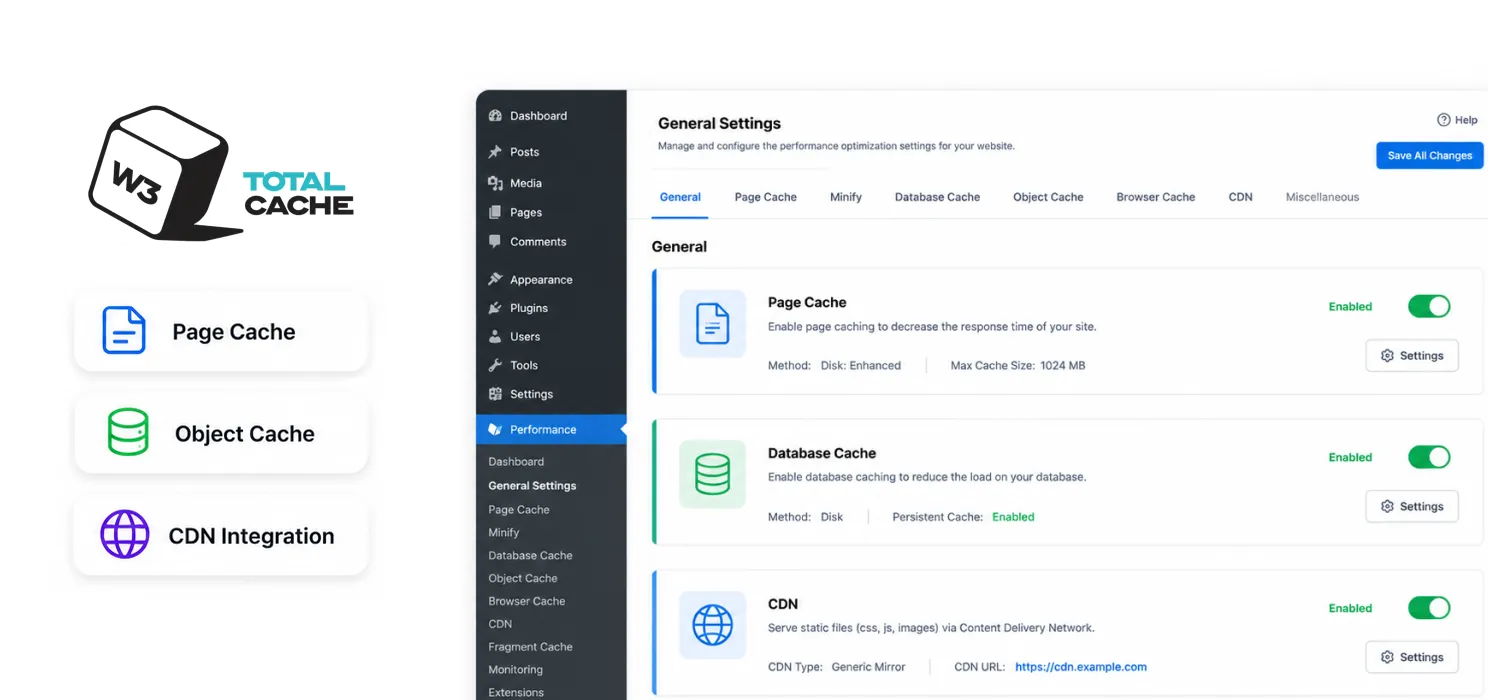This screenshot has width=1488, height=700.
Task: Click the Help question mark icon
Action: (1443, 120)
